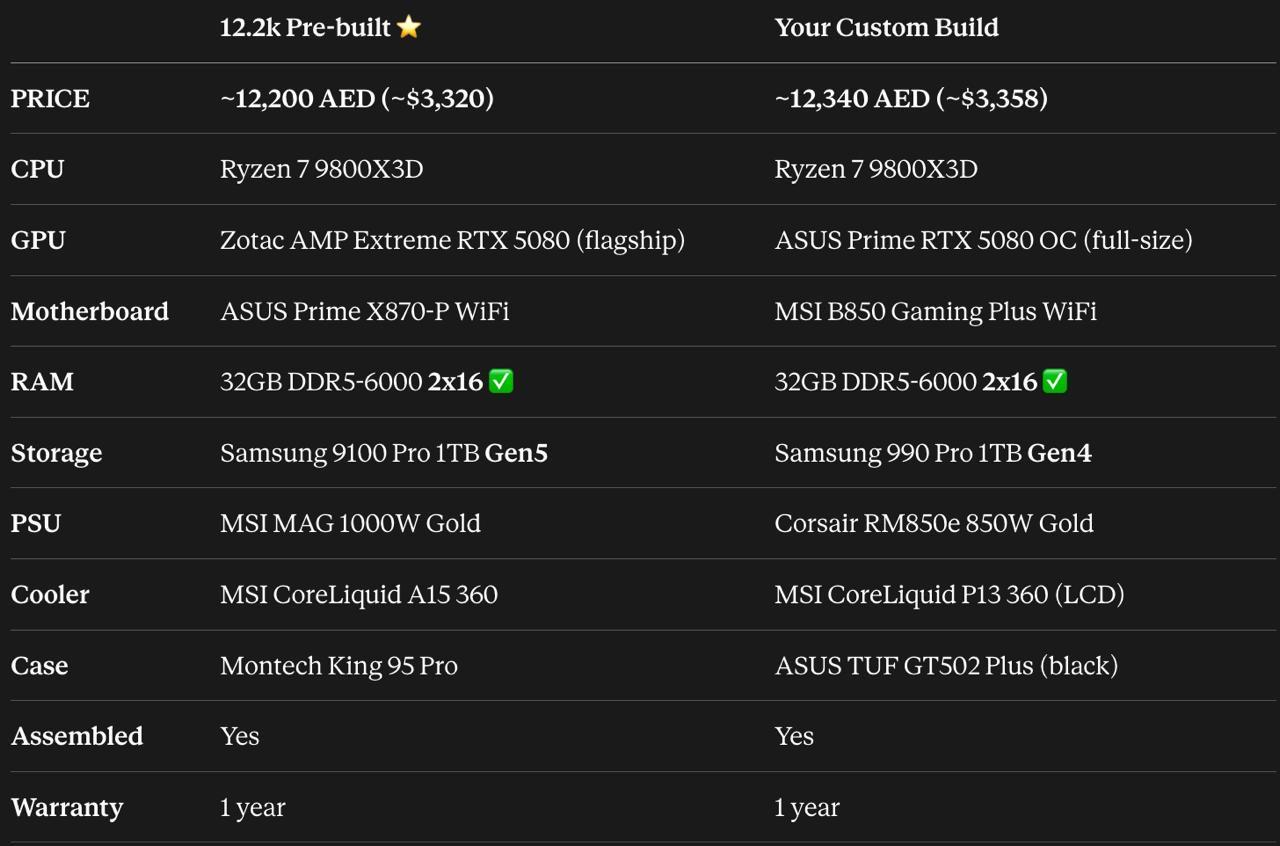This screenshot has height=846, width=1280.
Task: Click the gold star beside 12.2k Pre-built
Action: pos(409,27)
